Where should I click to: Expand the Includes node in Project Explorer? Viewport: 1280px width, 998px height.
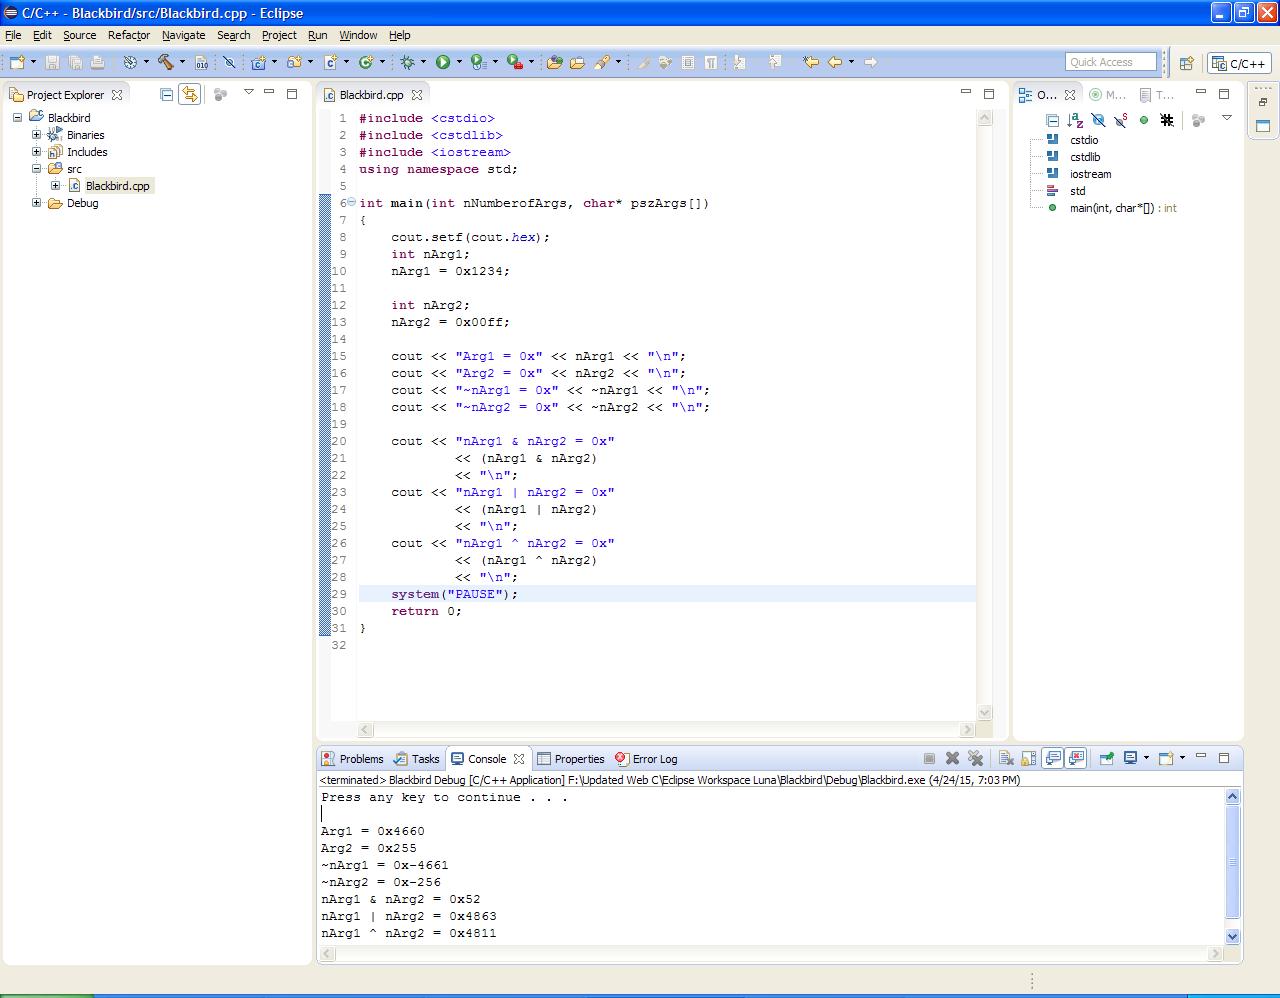point(37,152)
